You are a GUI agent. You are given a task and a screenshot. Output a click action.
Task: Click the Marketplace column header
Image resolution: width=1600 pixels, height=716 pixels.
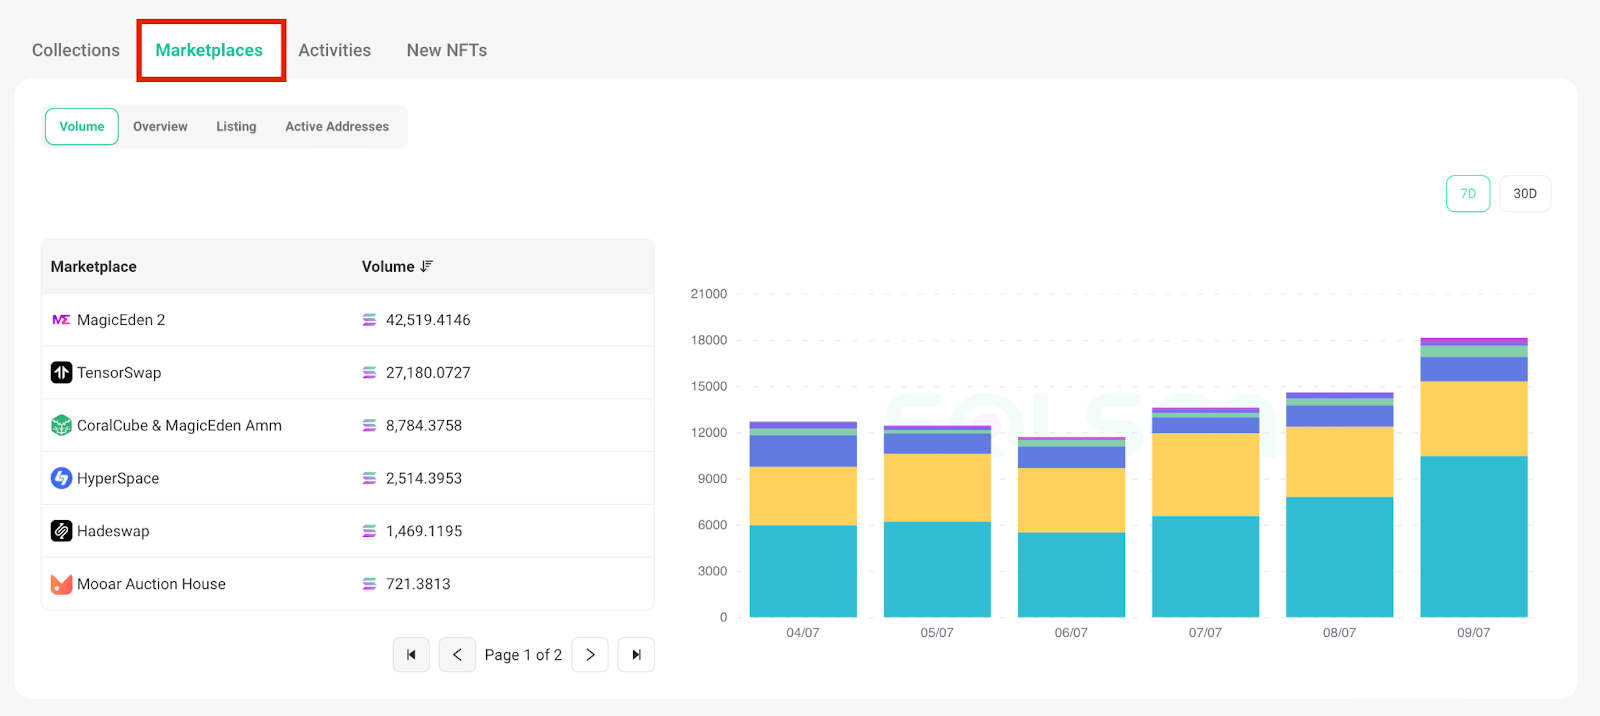(94, 267)
